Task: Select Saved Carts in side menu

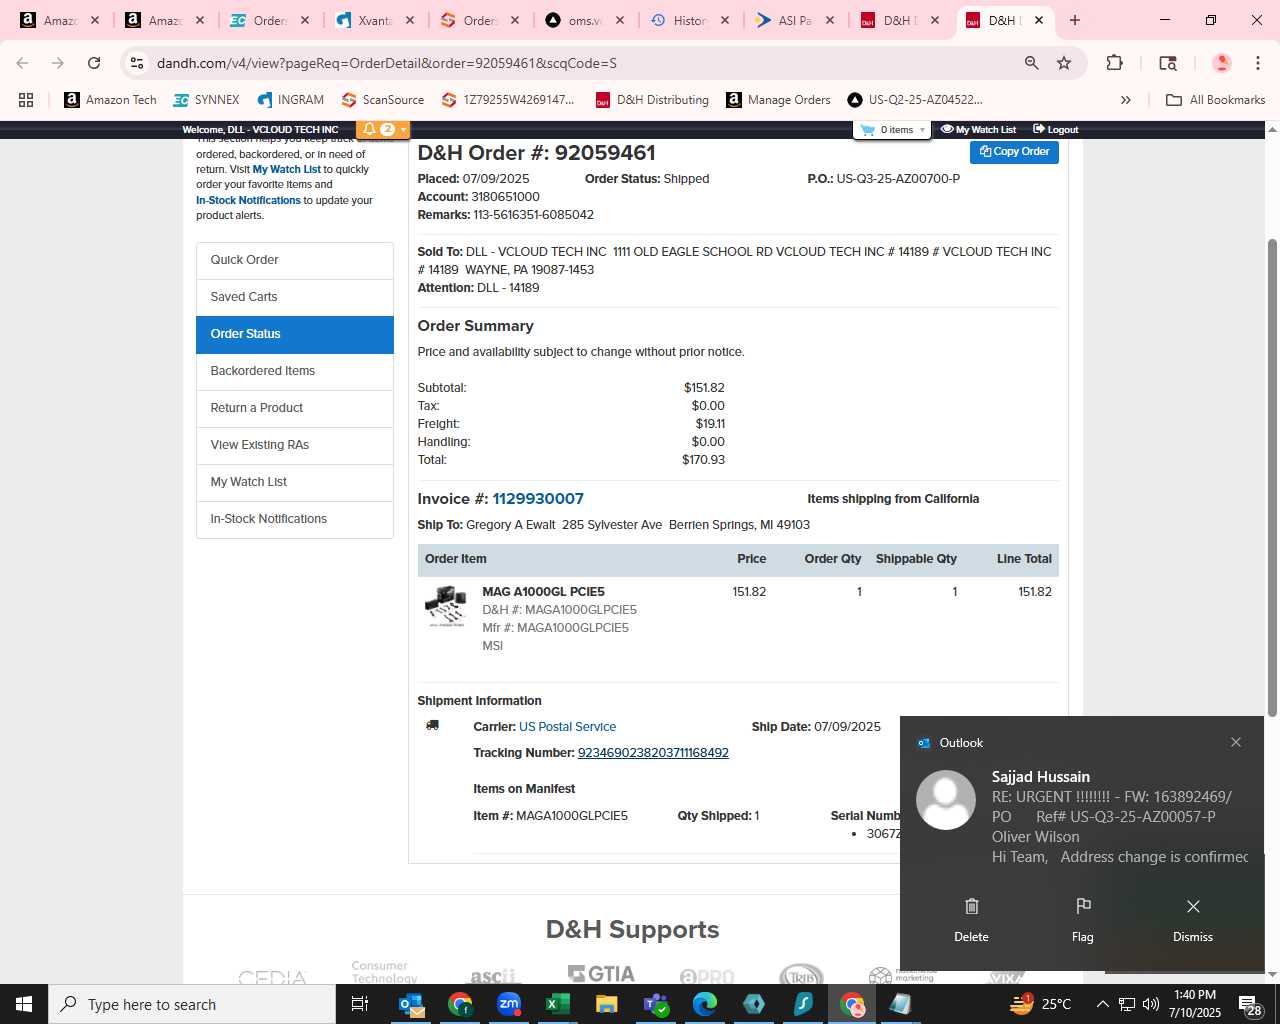Action: point(295,297)
